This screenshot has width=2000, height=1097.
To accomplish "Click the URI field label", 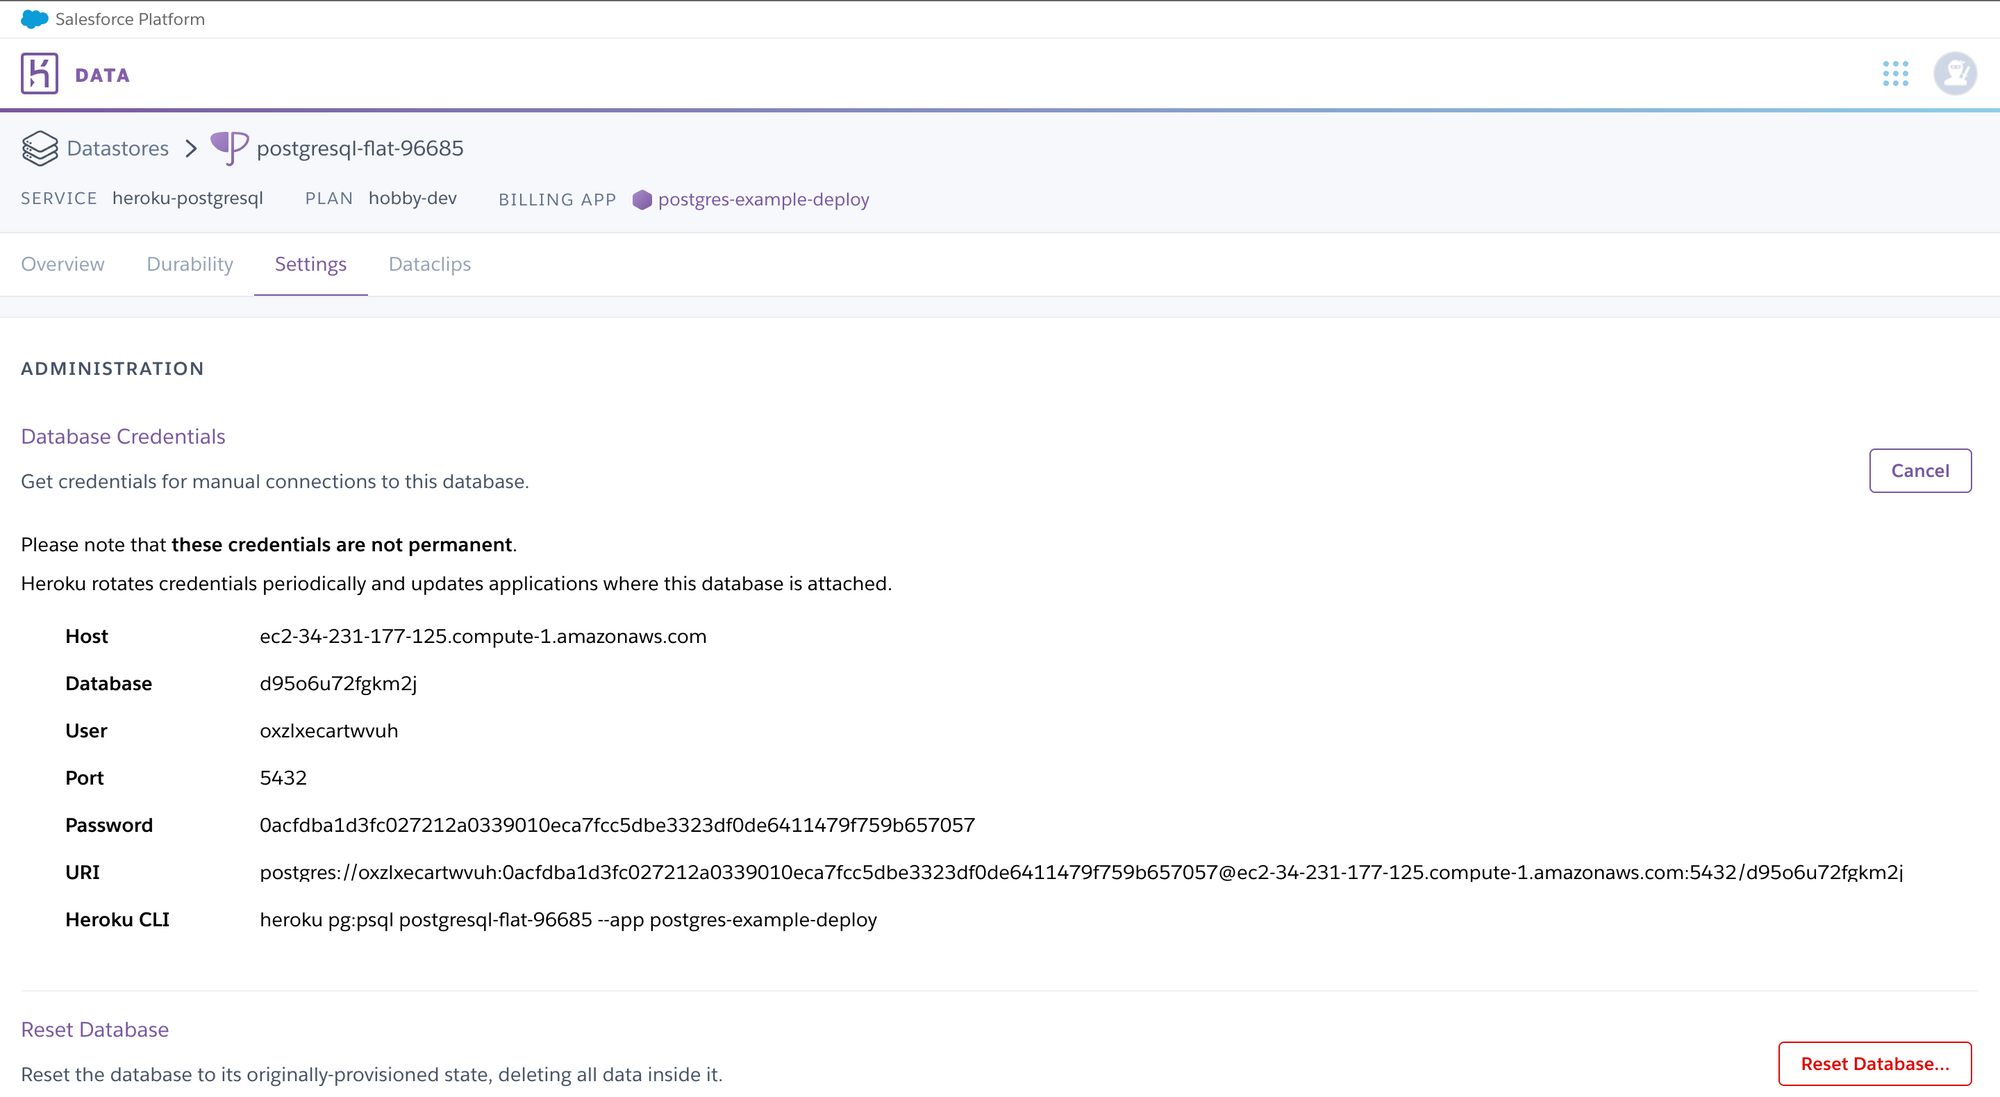I will click(82, 872).
